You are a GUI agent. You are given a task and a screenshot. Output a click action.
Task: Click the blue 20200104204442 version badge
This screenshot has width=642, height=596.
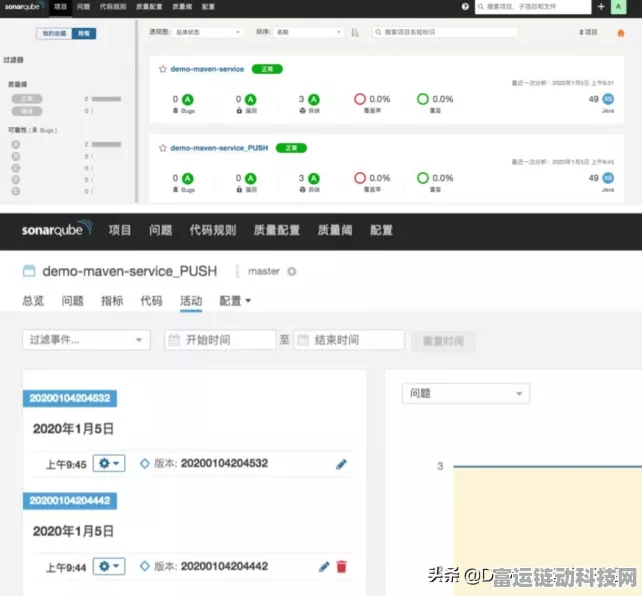pyautogui.click(x=70, y=501)
